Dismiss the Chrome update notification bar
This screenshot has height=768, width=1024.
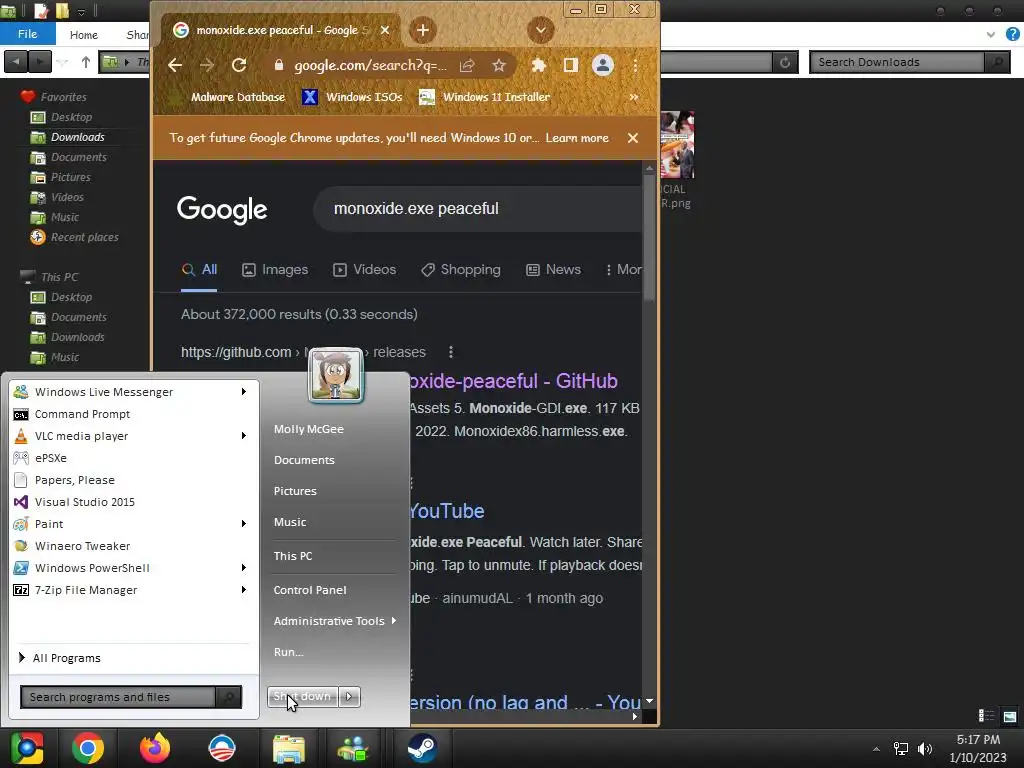[632, 138]
